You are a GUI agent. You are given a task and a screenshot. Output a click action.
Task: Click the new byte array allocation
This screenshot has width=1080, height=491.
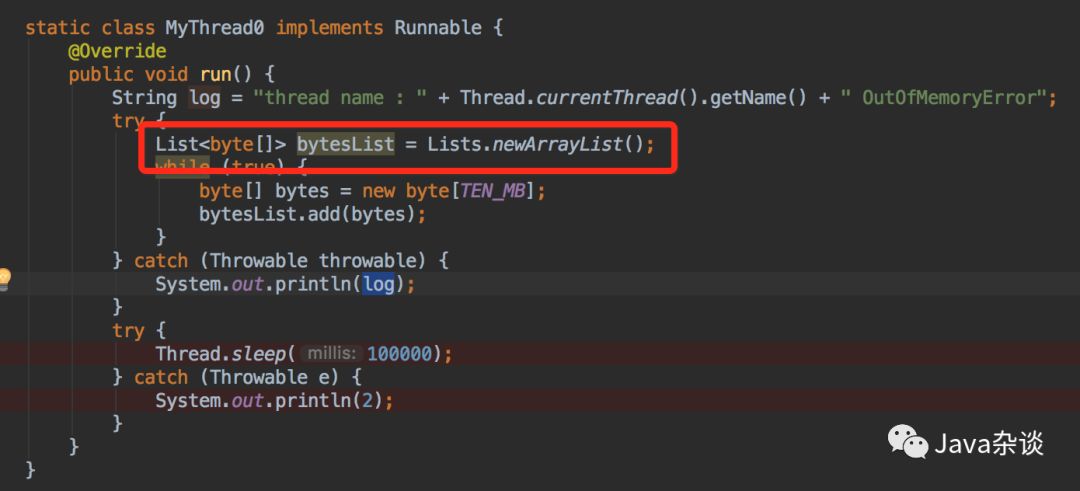[x=449, y=191]
